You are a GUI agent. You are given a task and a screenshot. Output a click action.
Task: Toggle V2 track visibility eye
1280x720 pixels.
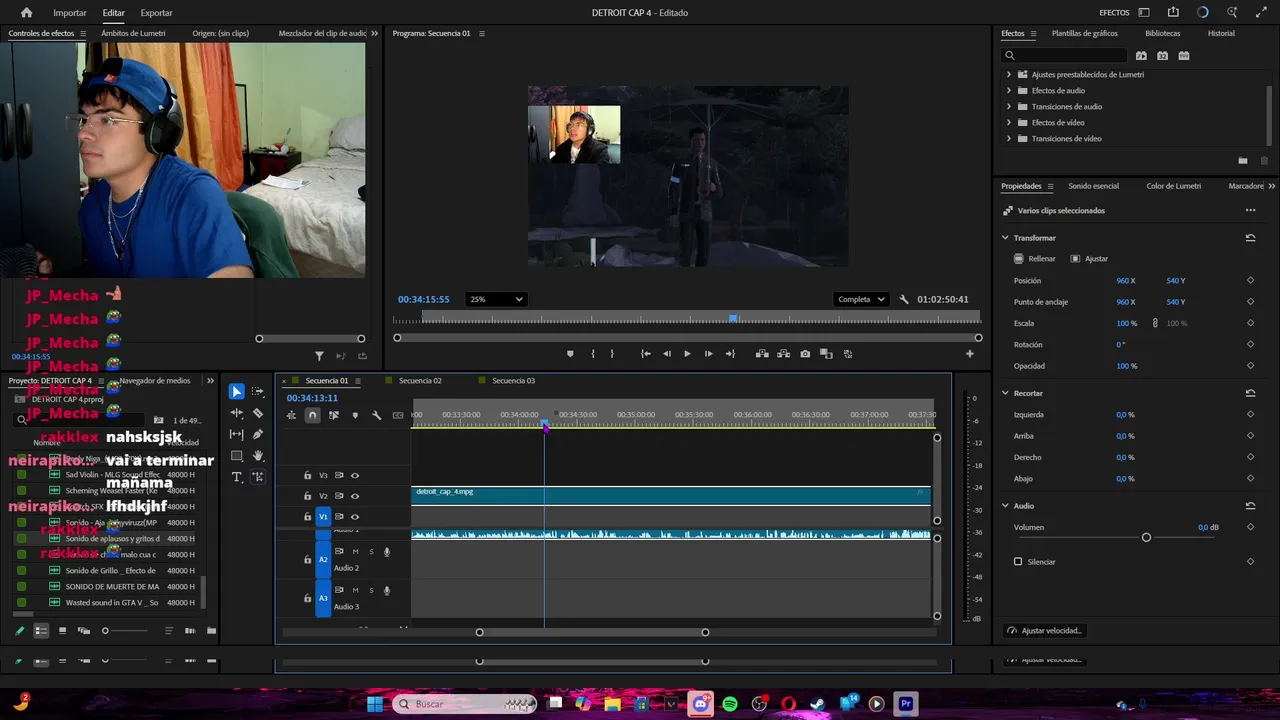(355, 496)
